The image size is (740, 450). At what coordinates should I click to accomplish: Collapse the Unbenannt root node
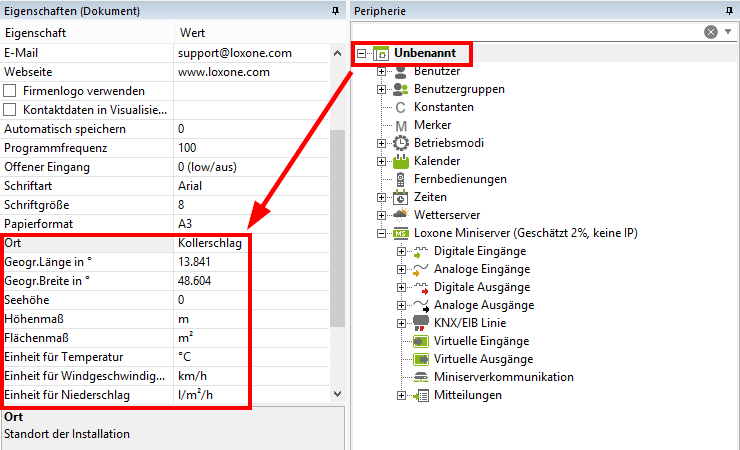[361, 53]
